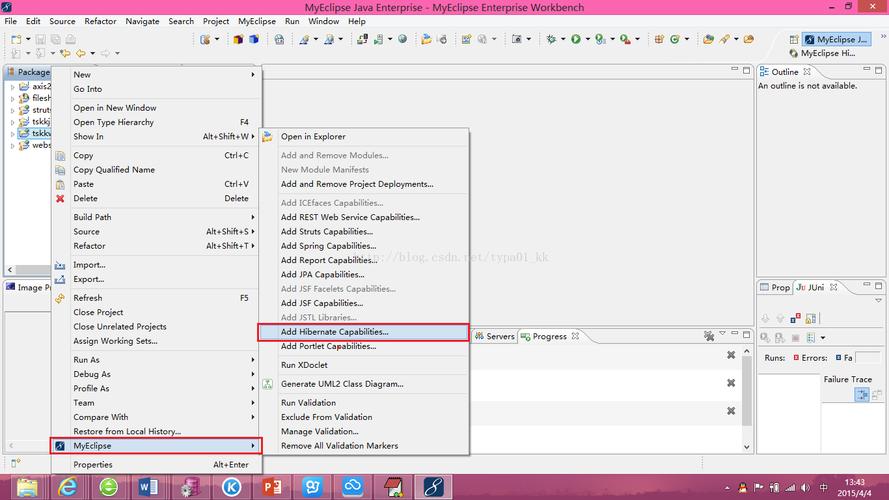Click the Generate UML2 Class Diagram icon
This screenshot has height=500, width=889.
click(268, 384)
